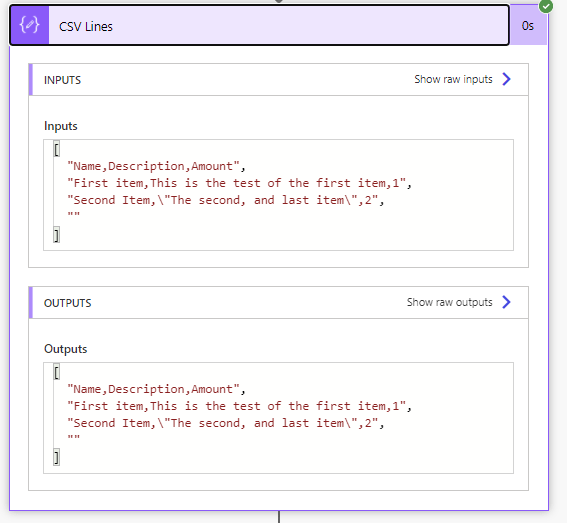Click the Outputs code box closing bracket

(56, 458)
